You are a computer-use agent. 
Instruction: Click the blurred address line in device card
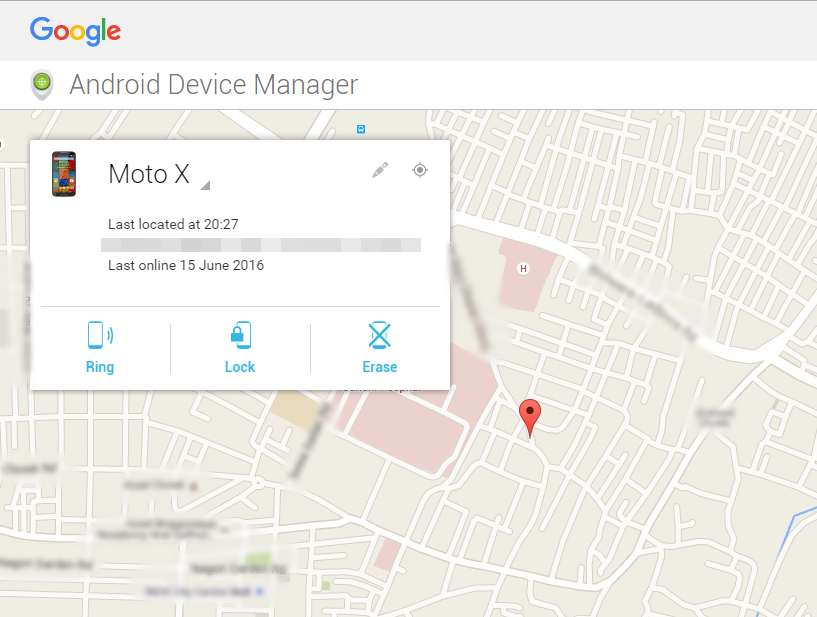(260, 245)
